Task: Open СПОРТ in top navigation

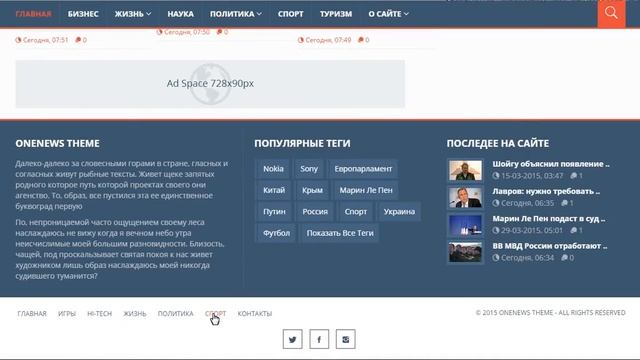Action: pos(291,14)
